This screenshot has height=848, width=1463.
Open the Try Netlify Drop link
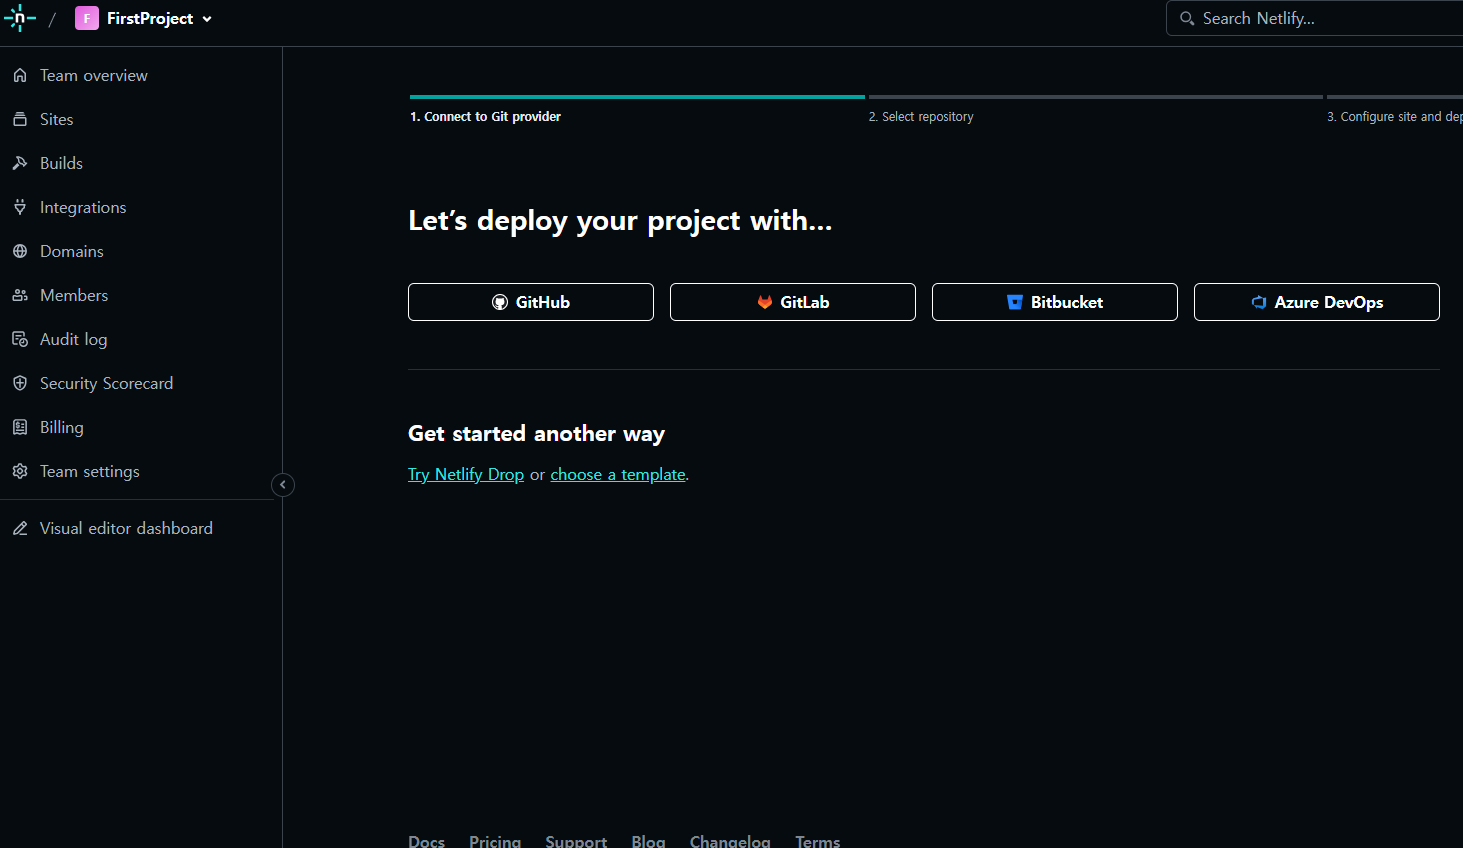tap(465, 473)
